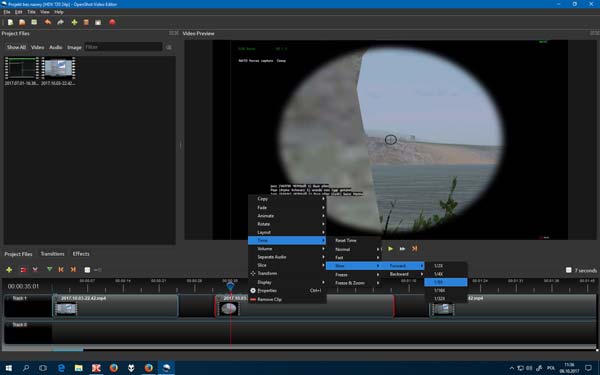Add a marker with the green triangle icon
Image resolution: width=600 pixels, height=375 pixels.
click(x=49, y=270)
